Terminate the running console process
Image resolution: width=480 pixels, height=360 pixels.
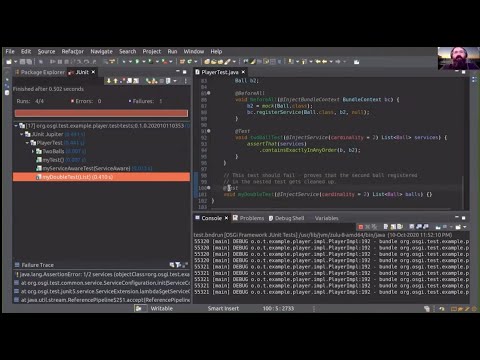[360, 227]
